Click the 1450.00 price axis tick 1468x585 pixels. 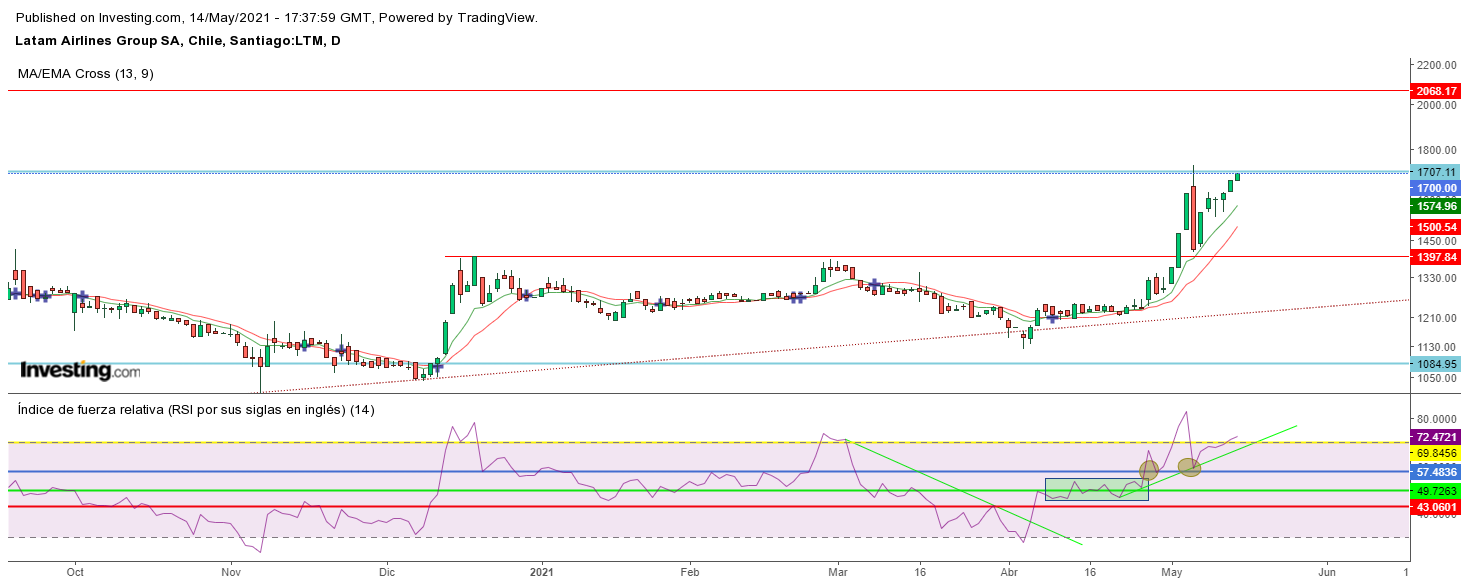(1435, 241)
